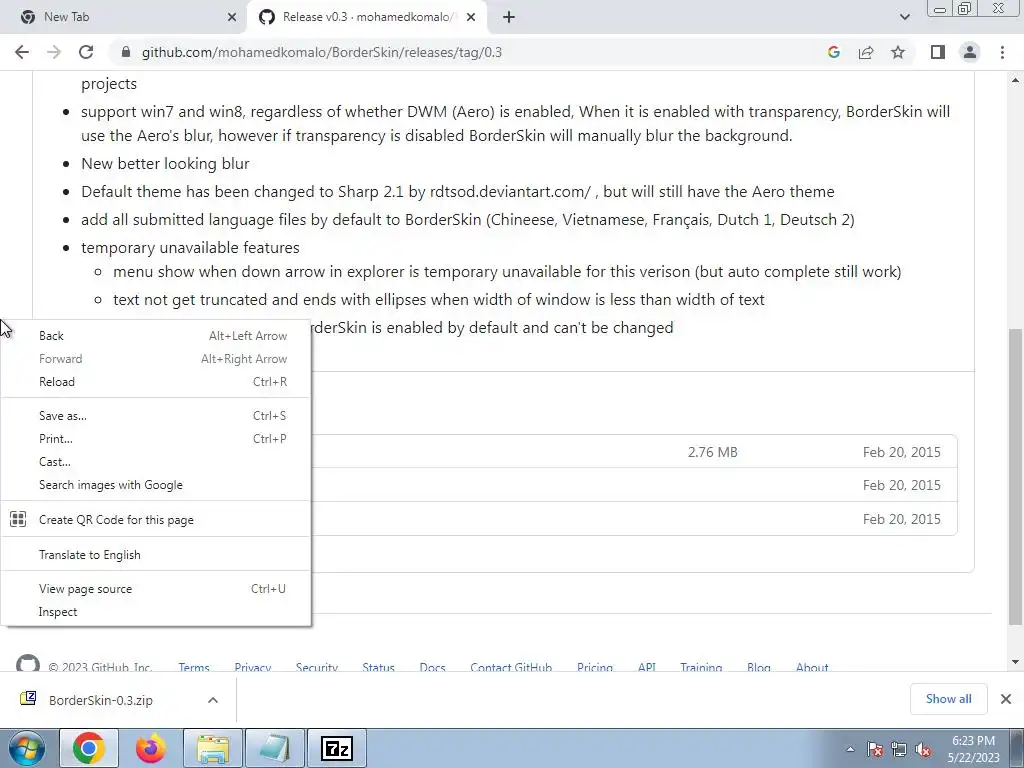Viewport: 1024px width, 768px height.
Task: Click the page vertical scrollbar thumb
Action: (x=1016, y=476)
